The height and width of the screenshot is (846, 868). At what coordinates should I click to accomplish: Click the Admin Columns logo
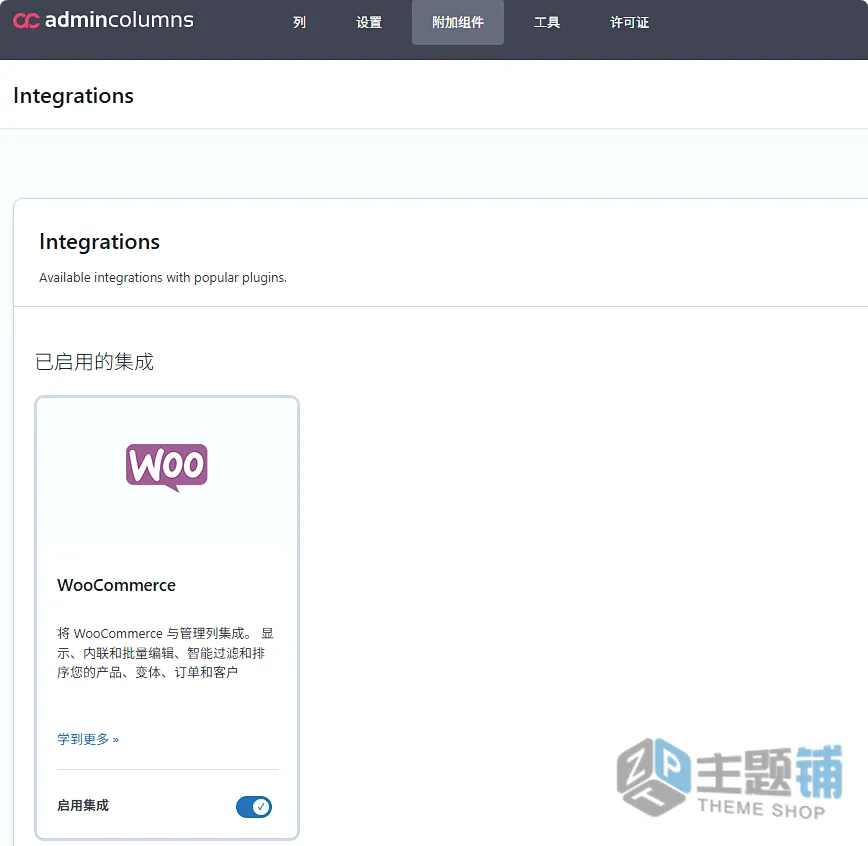pos(104,20)
